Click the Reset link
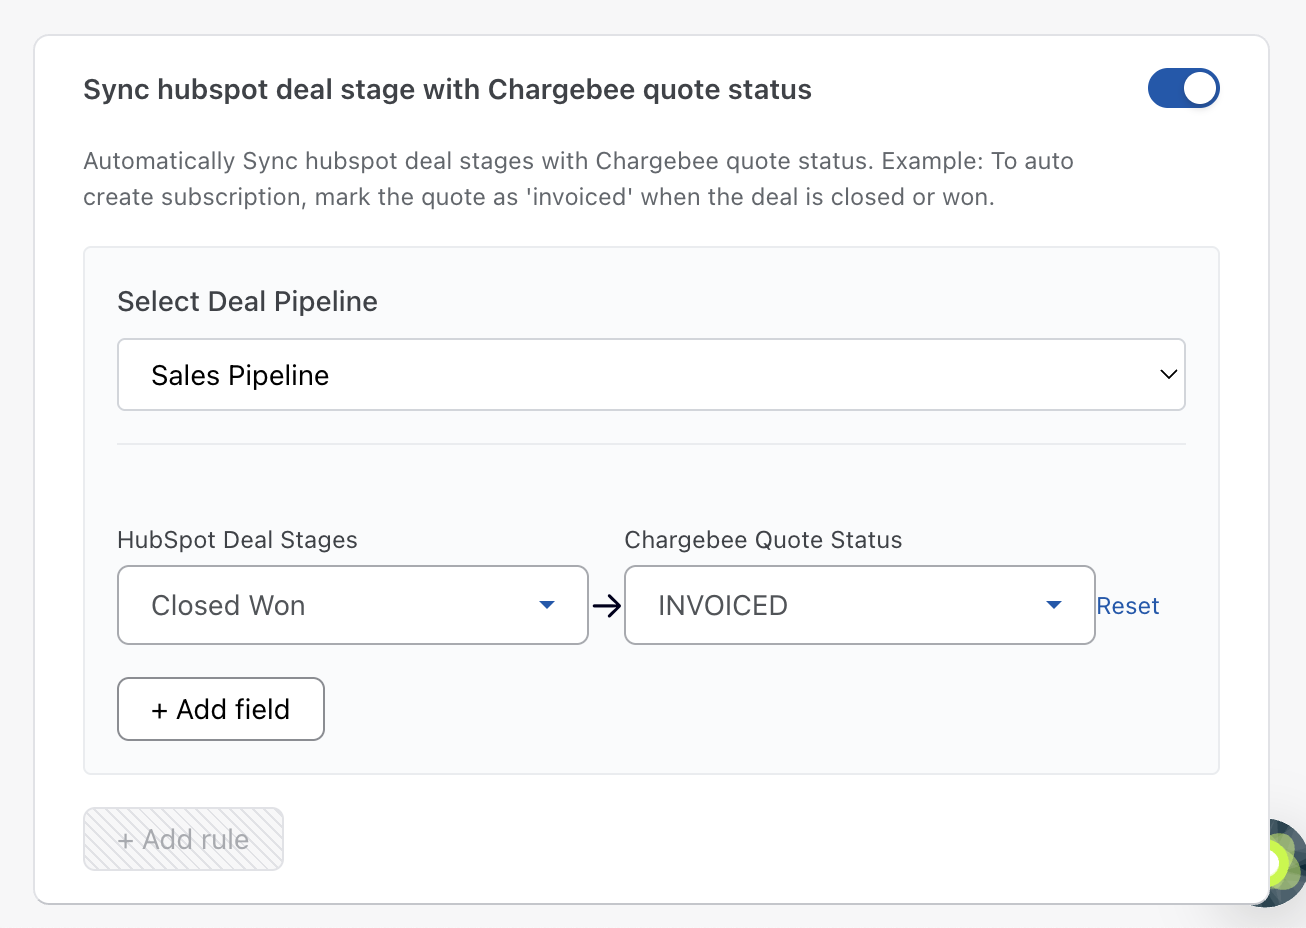This screenshot has height=928, width=1306. (x=1127, y=606)
